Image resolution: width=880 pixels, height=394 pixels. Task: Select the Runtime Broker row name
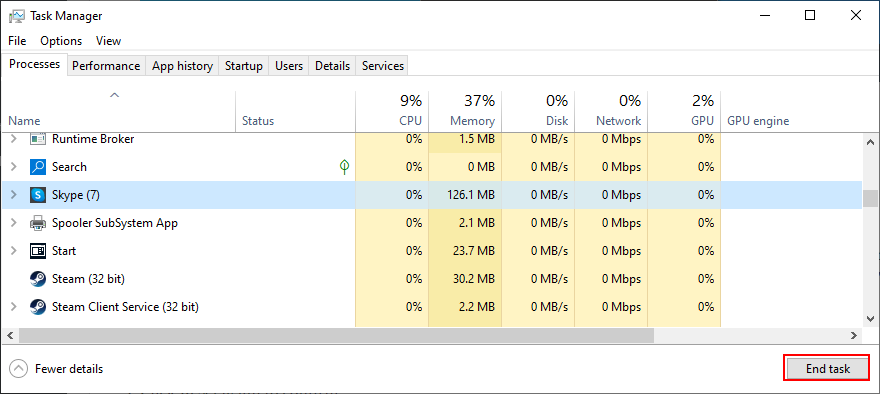click(93, 139)
